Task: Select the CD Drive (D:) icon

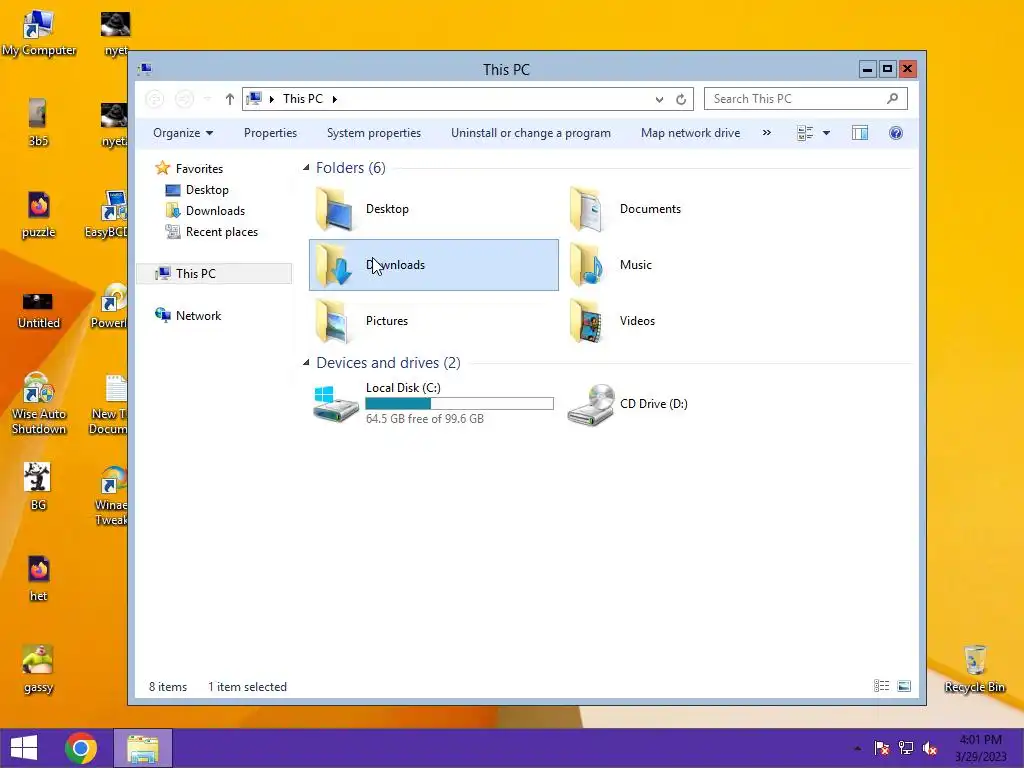Action: click(x=590, y=404)
